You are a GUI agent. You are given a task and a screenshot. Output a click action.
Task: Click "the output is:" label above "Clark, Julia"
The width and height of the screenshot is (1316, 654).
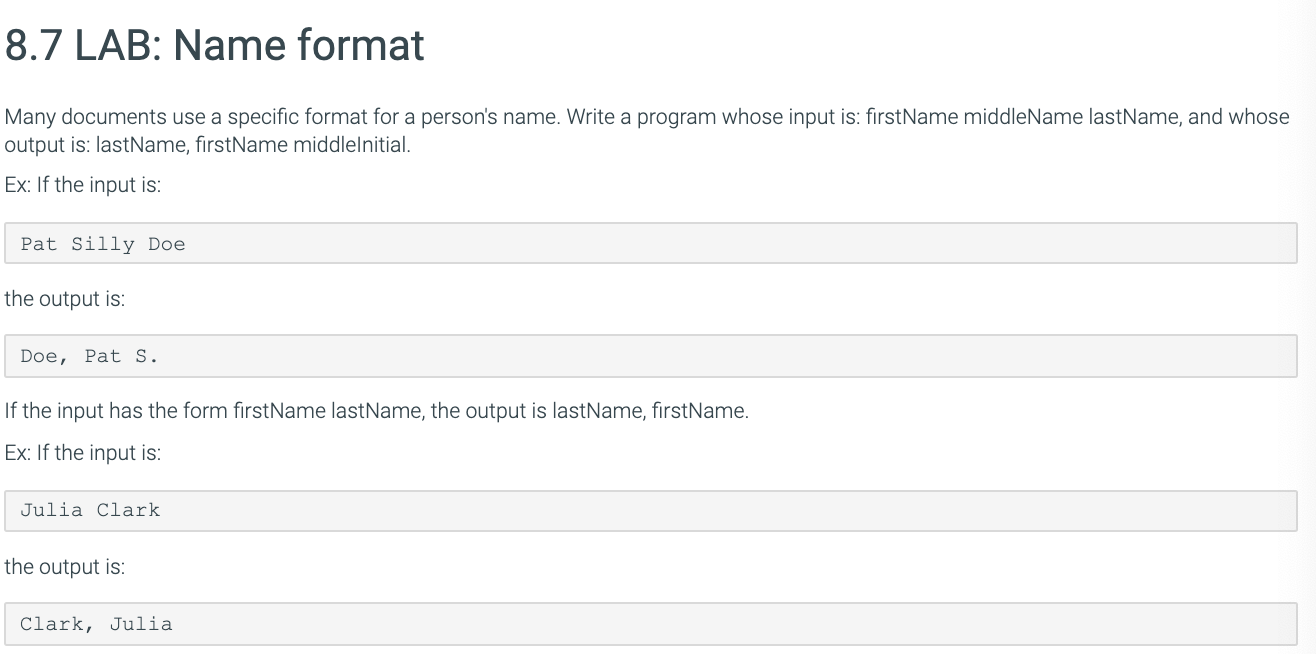coord(65,567)
